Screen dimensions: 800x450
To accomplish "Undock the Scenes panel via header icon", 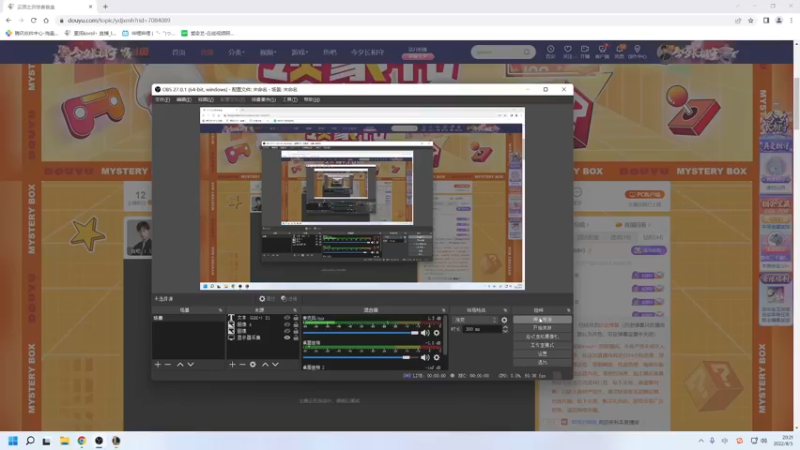I will [x=220, y=310].
